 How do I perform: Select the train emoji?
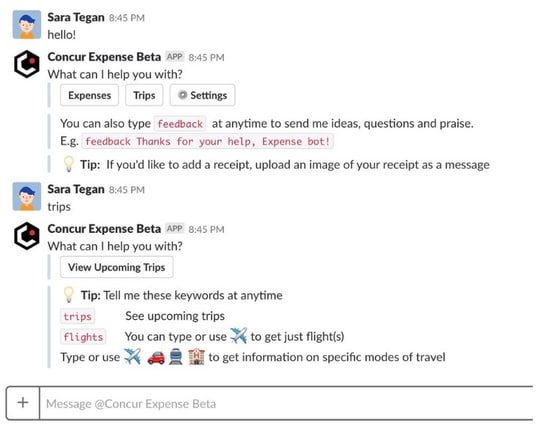pyautogui.click(x=176, y=357)
